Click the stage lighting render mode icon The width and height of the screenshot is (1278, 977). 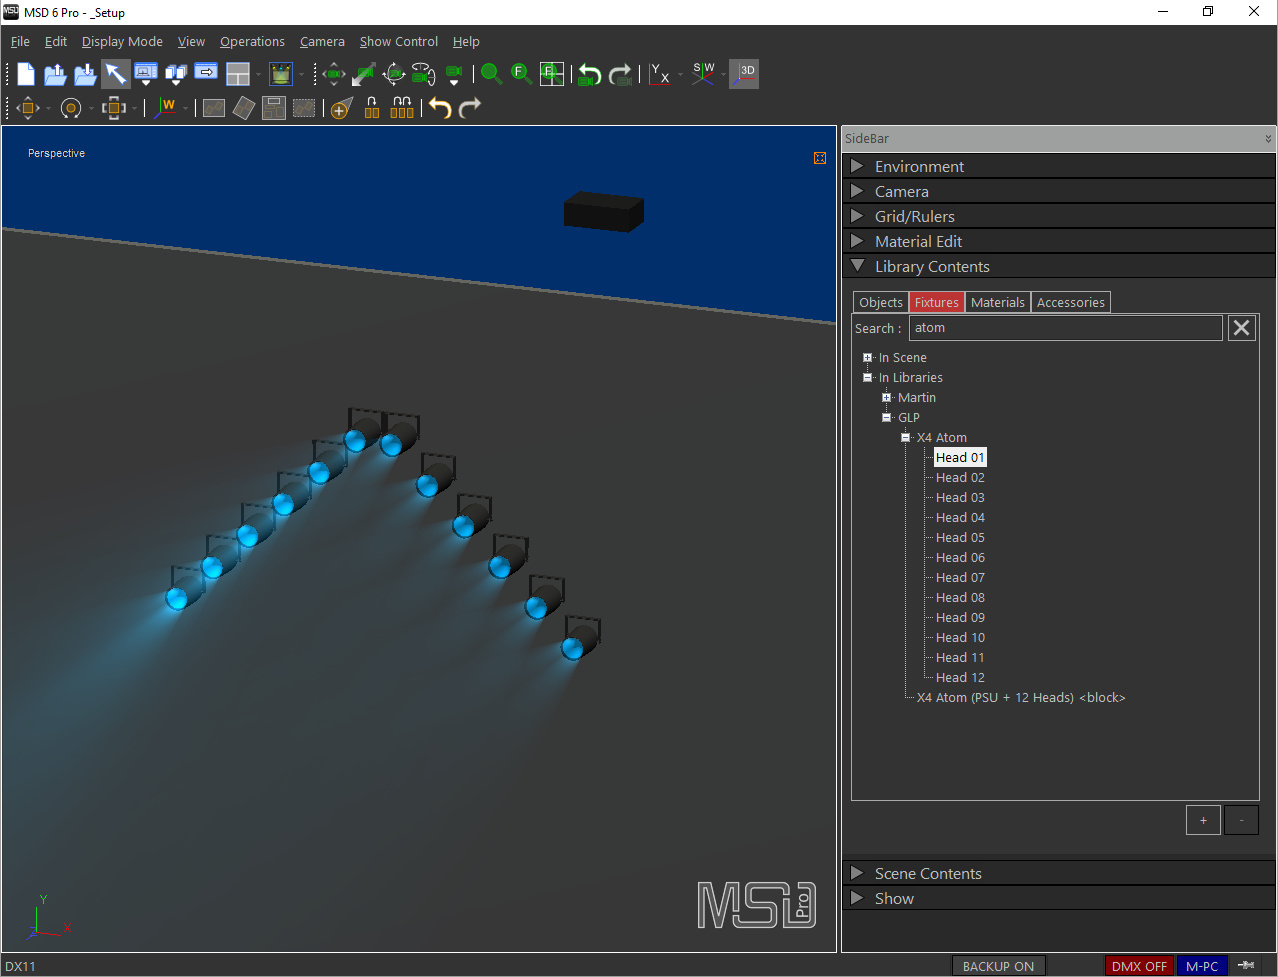tap(282, 74)
